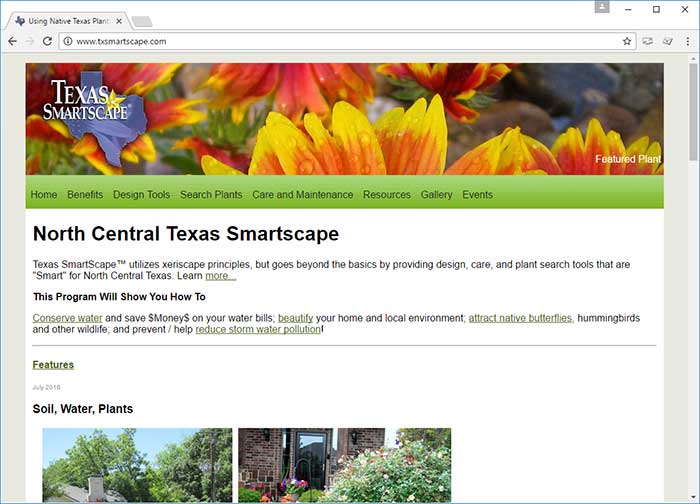
Task: Open the Gallery menu item
Action: [x=436, y=195]
